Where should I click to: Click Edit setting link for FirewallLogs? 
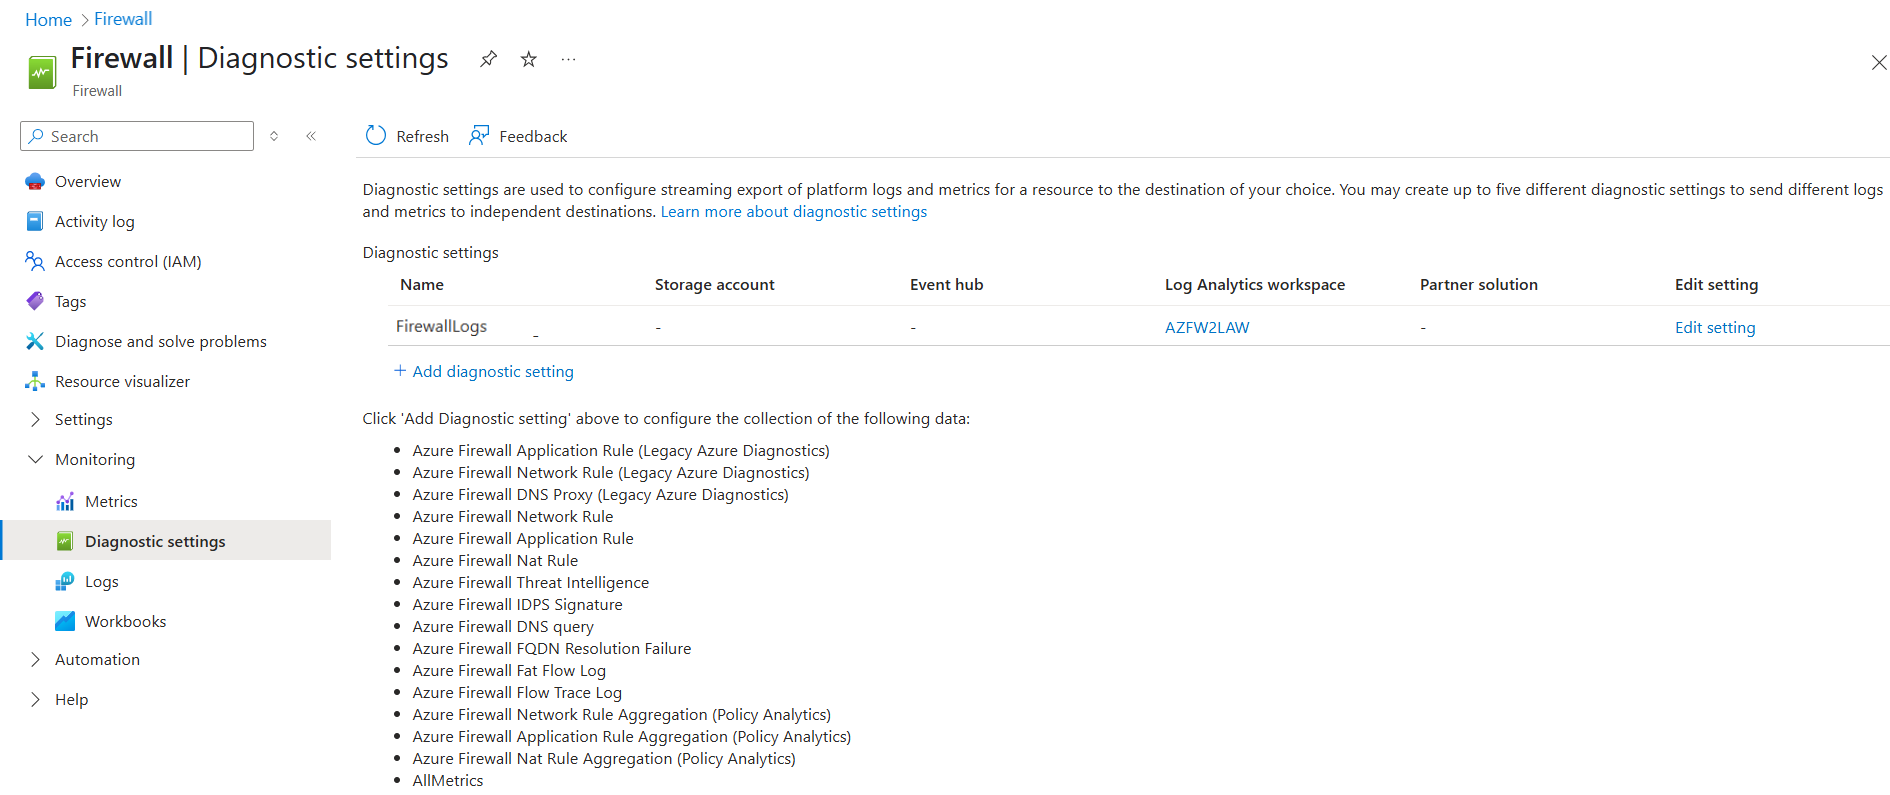(x=1715, y=327)
